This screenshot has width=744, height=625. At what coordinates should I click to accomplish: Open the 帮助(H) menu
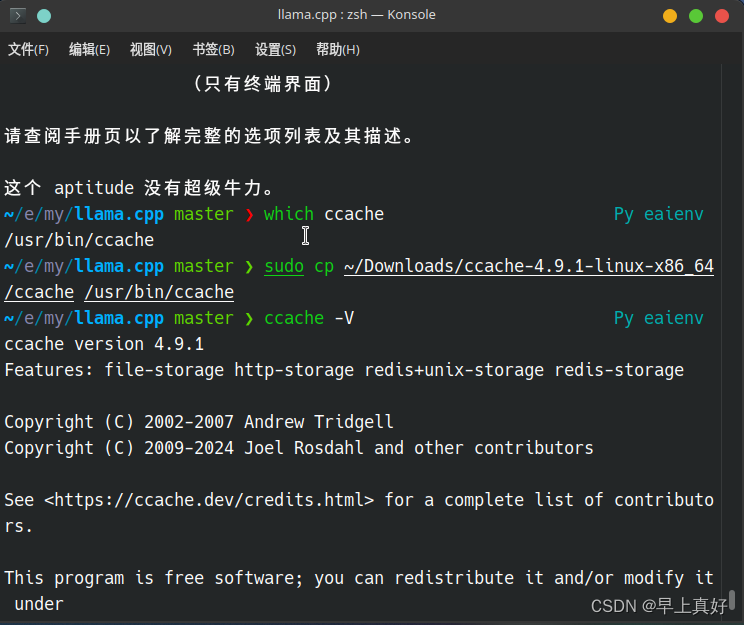click(338, 49)
